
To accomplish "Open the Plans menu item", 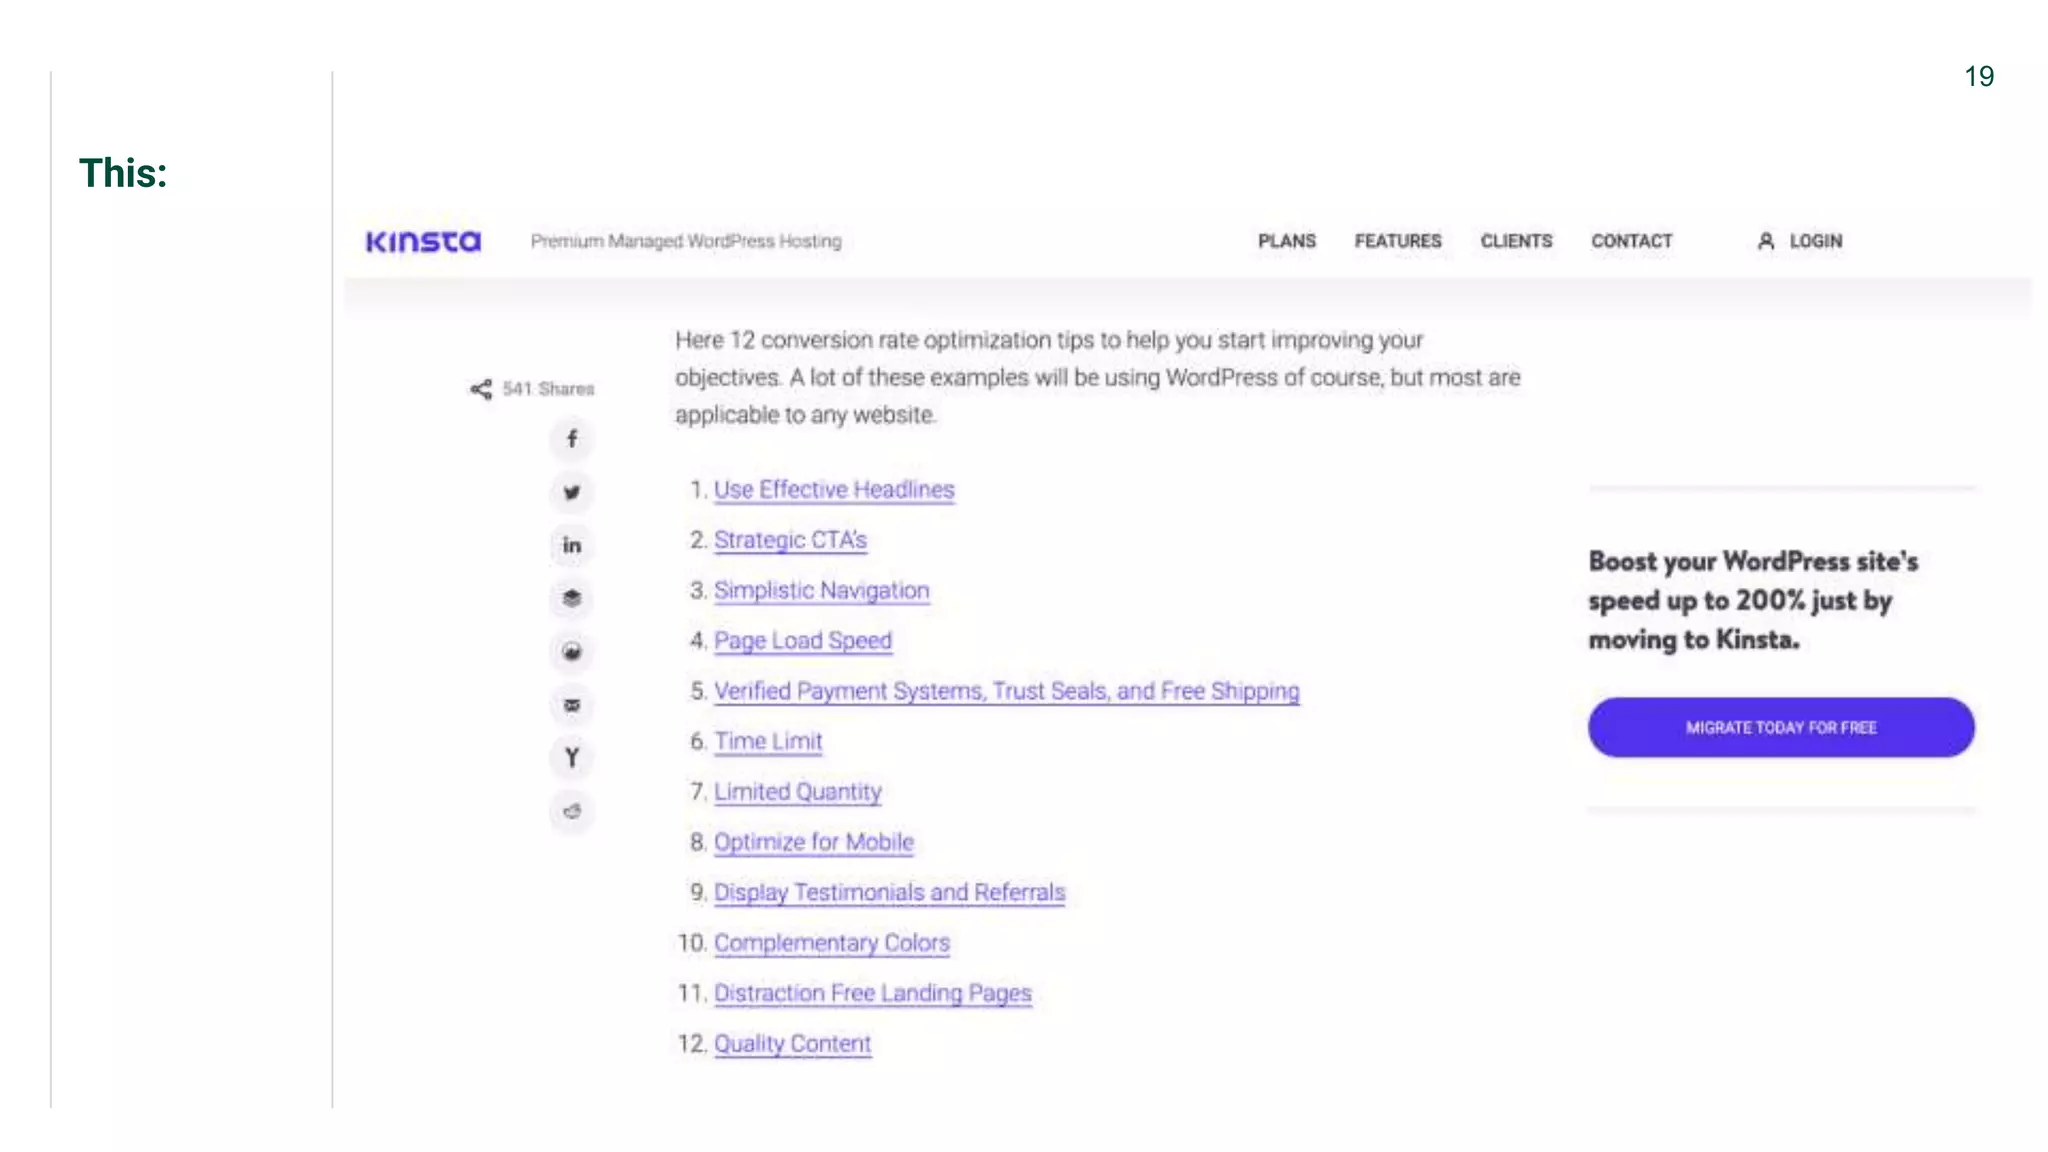I will tap(1286, 241).
